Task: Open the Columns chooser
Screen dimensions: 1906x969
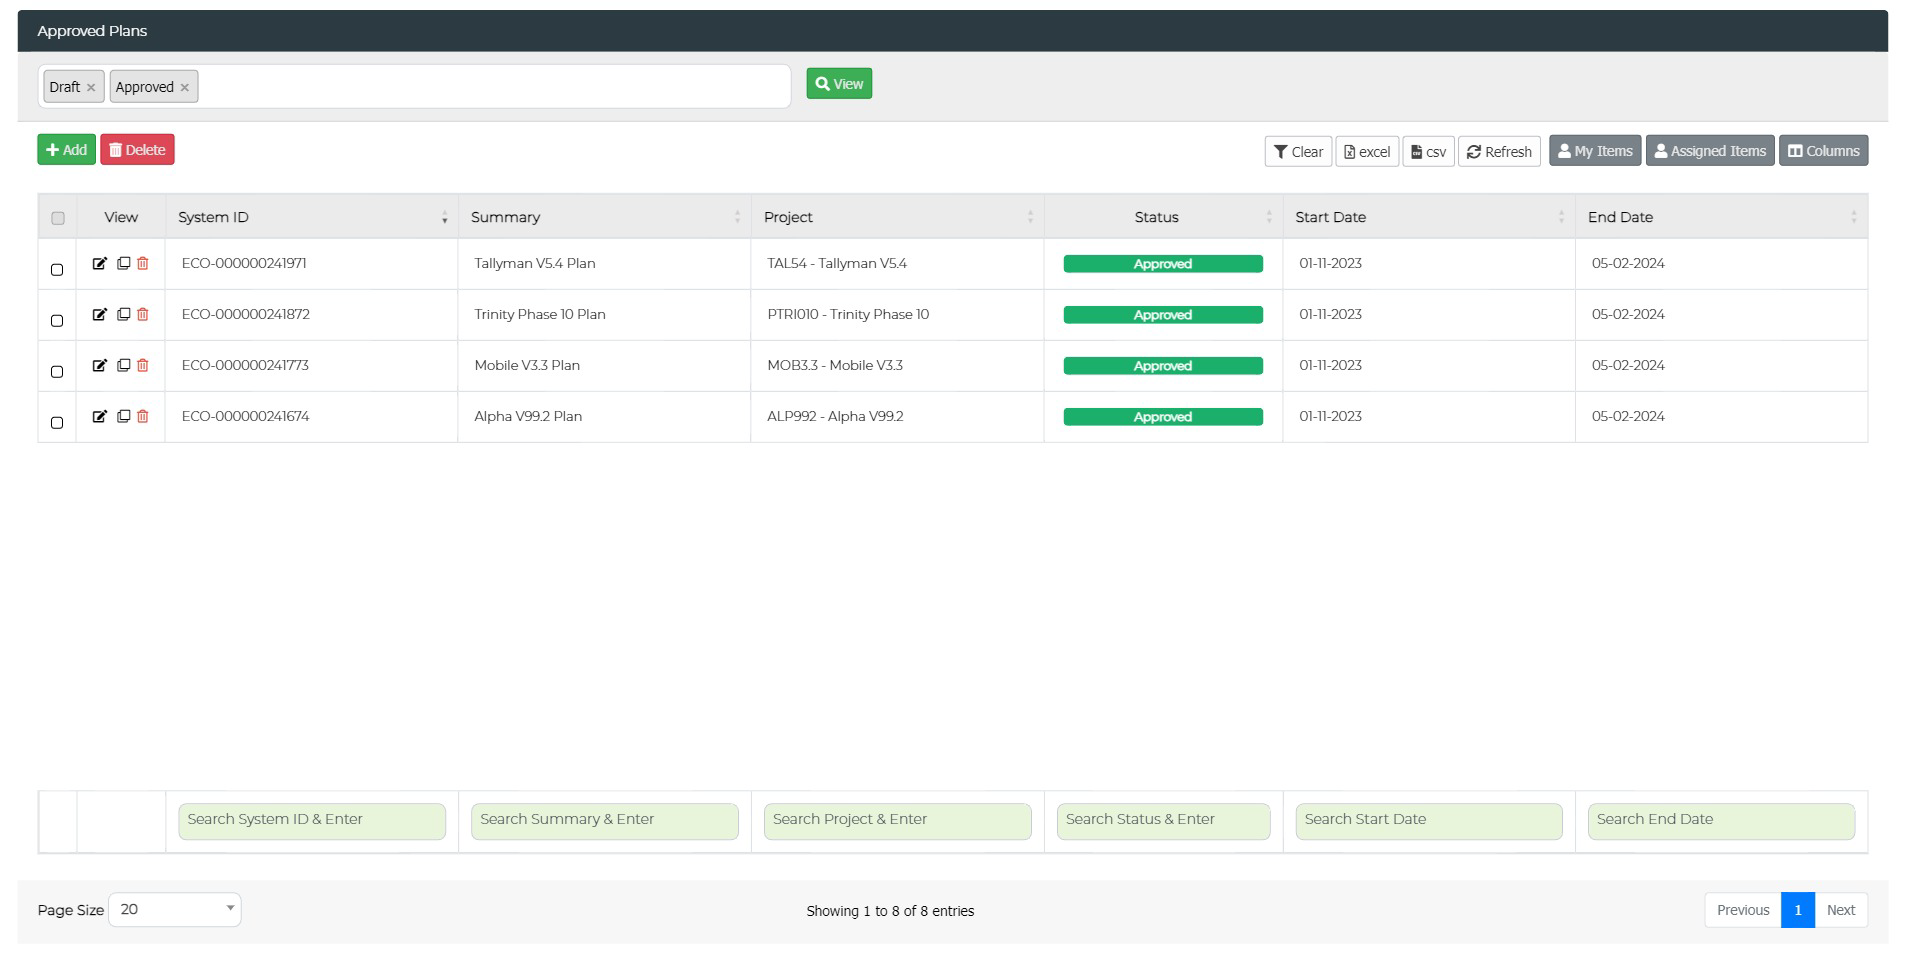Action: click(x=1823, y=151)
